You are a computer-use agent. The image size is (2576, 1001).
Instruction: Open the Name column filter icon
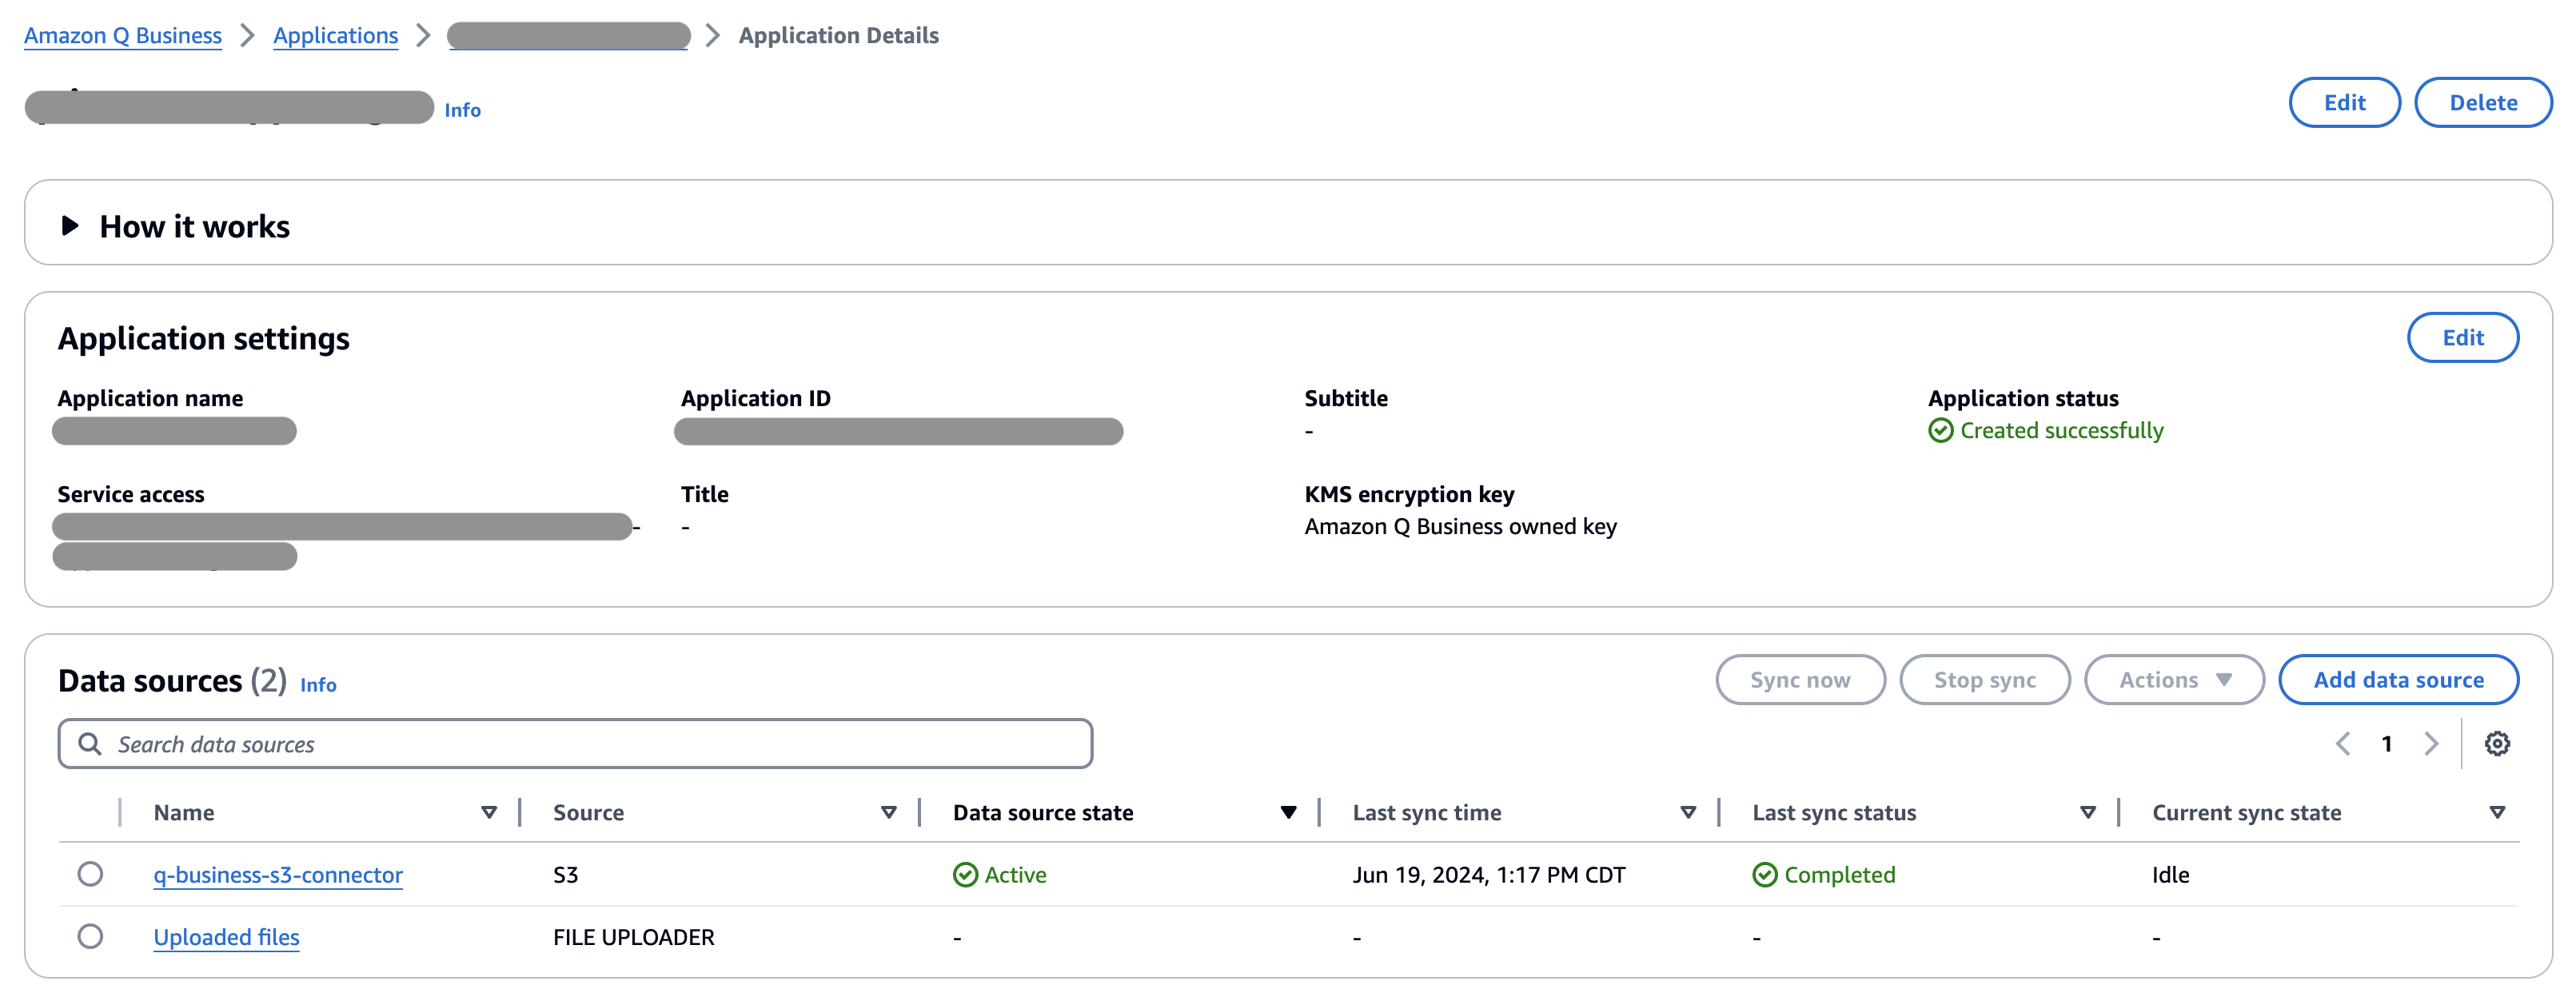point(489,812)
